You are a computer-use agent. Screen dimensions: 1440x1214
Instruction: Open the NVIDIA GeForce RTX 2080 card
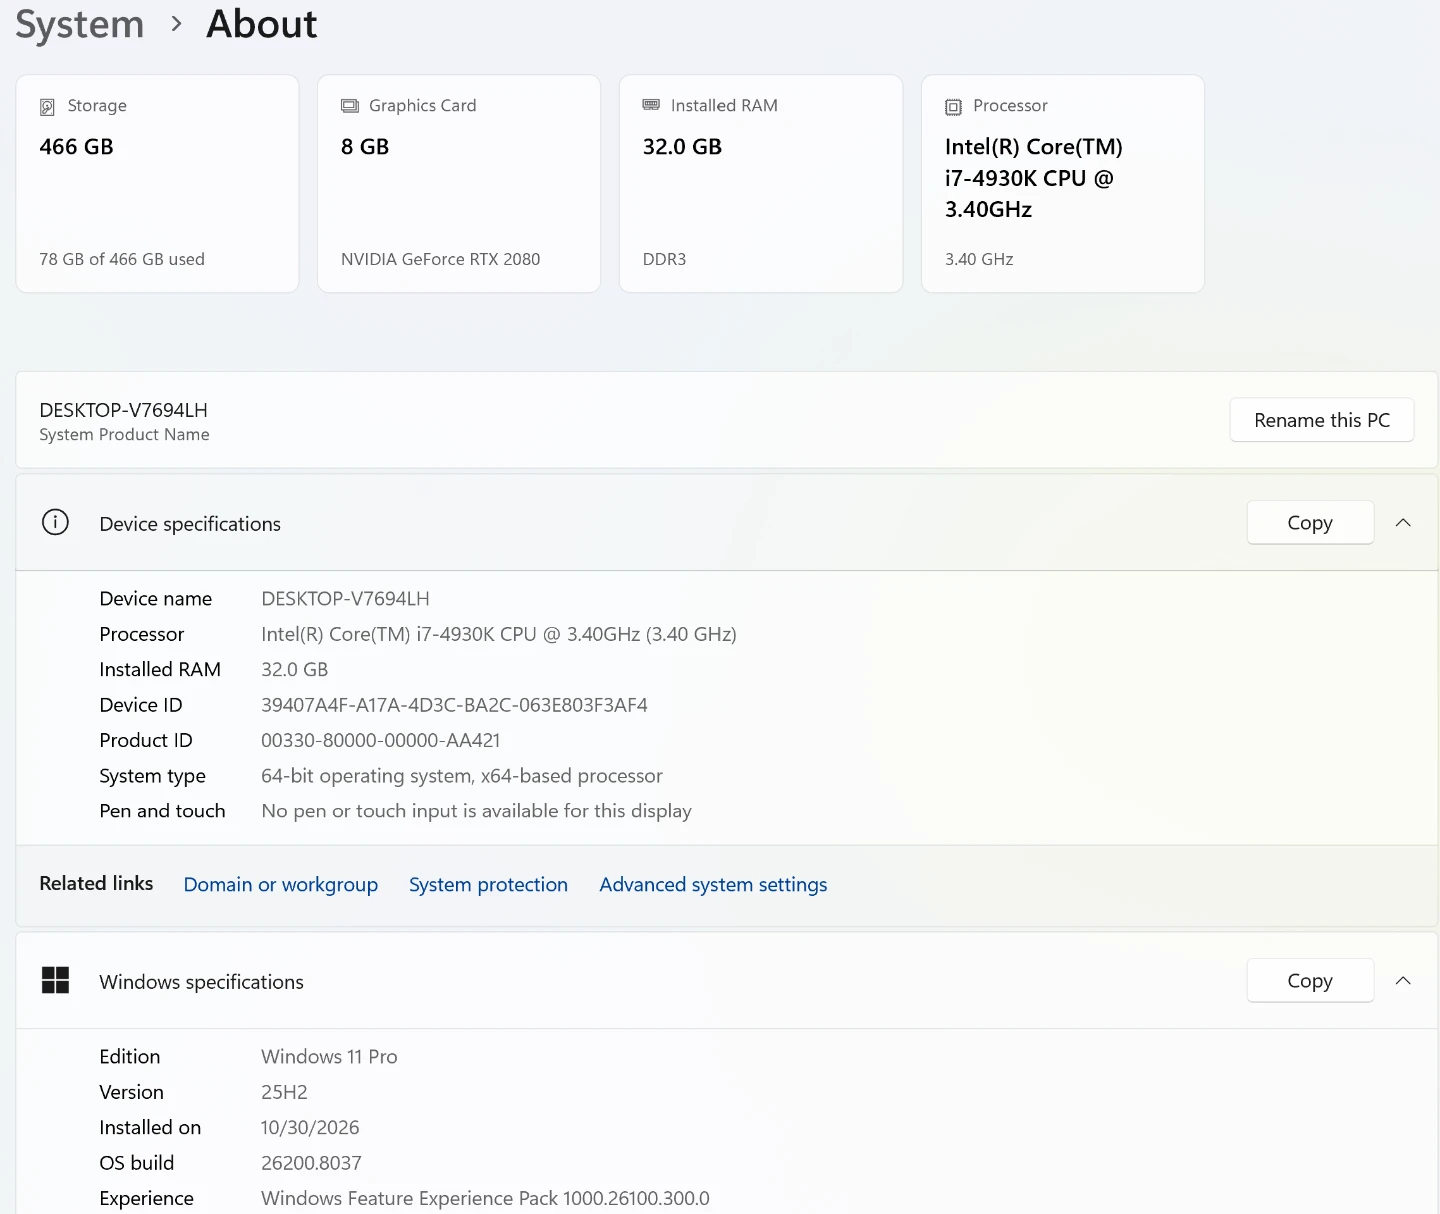pos(459,184)
